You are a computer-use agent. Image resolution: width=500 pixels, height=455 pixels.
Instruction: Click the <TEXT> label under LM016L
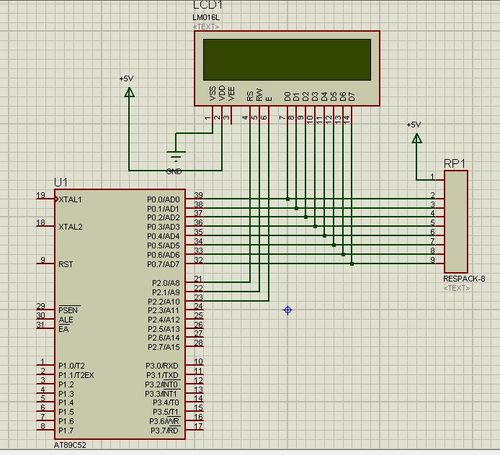(206, 26)
